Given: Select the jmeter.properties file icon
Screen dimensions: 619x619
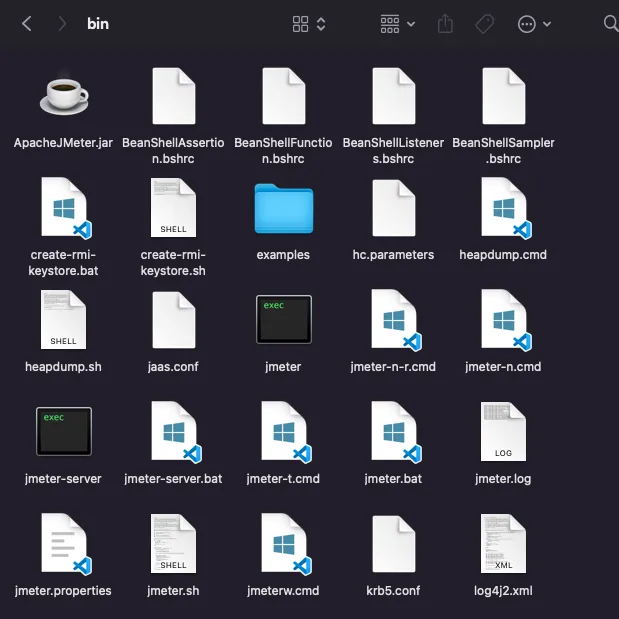Looking at the screenshot, I should click(x=63, y=544).
